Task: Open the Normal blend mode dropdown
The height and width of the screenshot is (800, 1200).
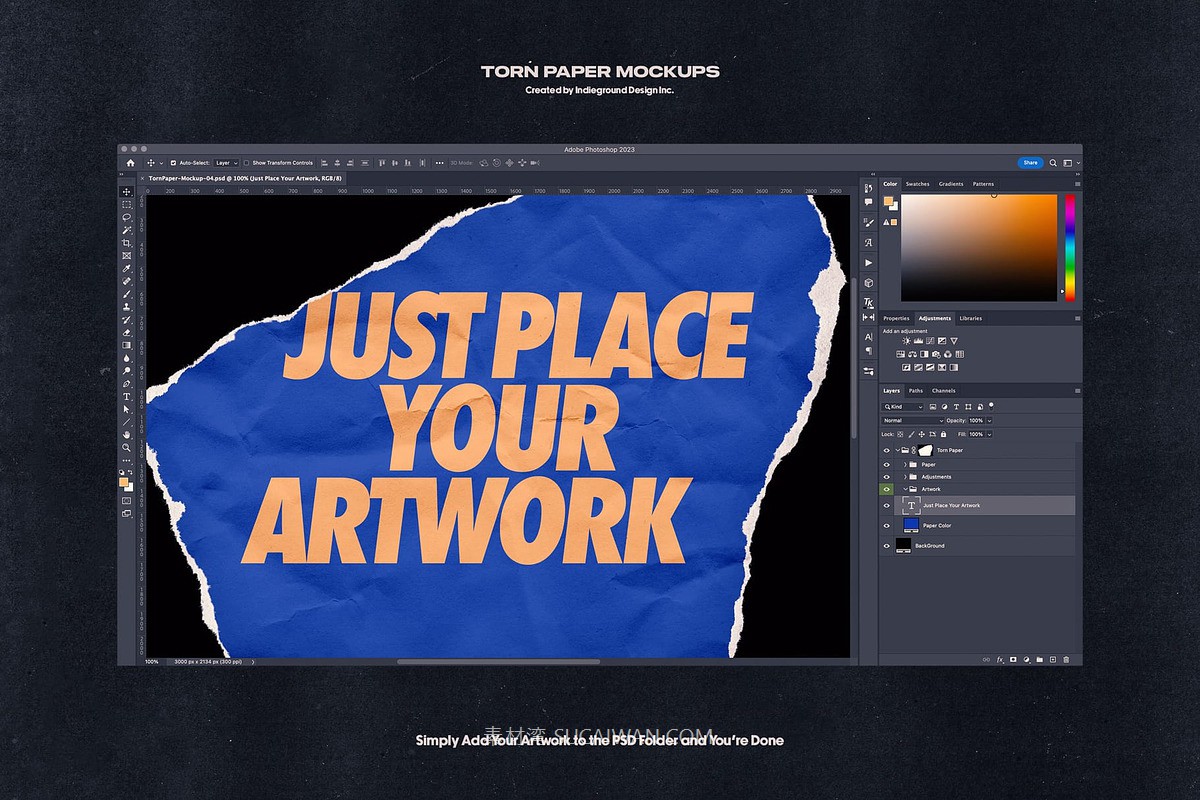Action: [x=912, y=421]
